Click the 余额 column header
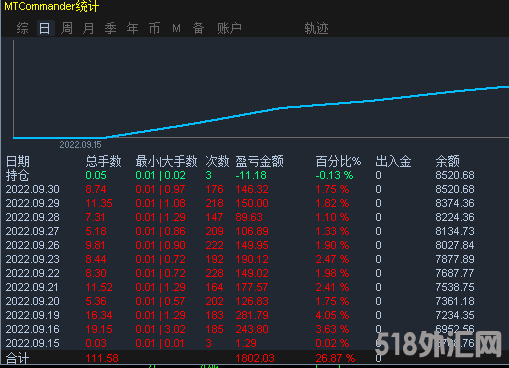 pos(447,162)
